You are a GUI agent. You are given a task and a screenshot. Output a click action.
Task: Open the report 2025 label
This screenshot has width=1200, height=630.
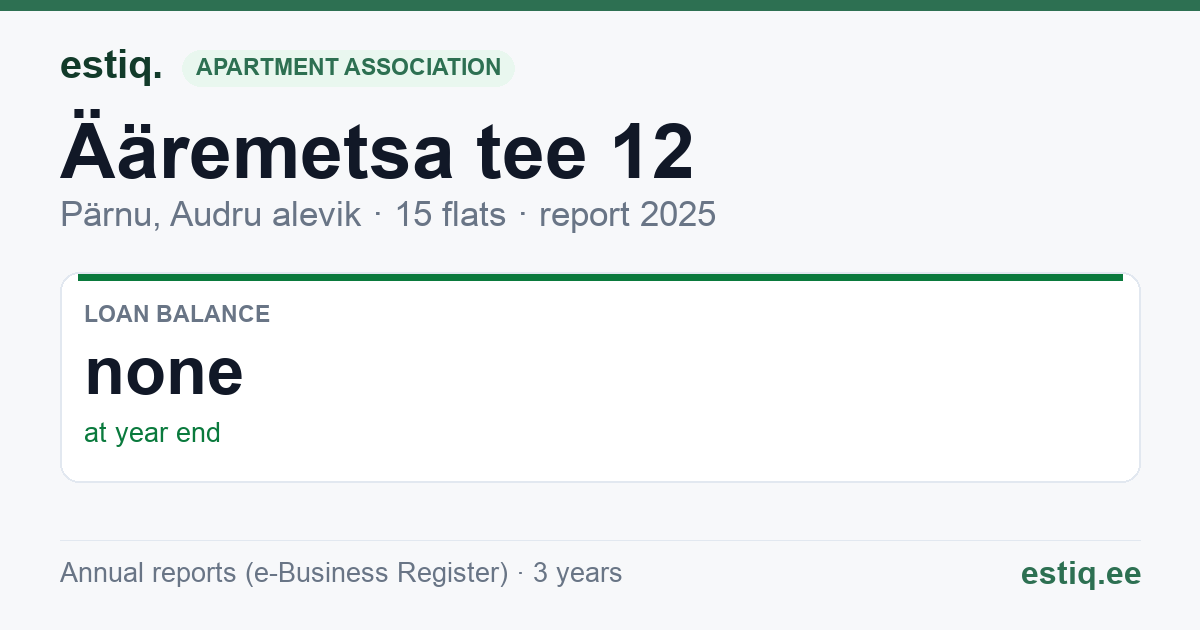(627, 214)
